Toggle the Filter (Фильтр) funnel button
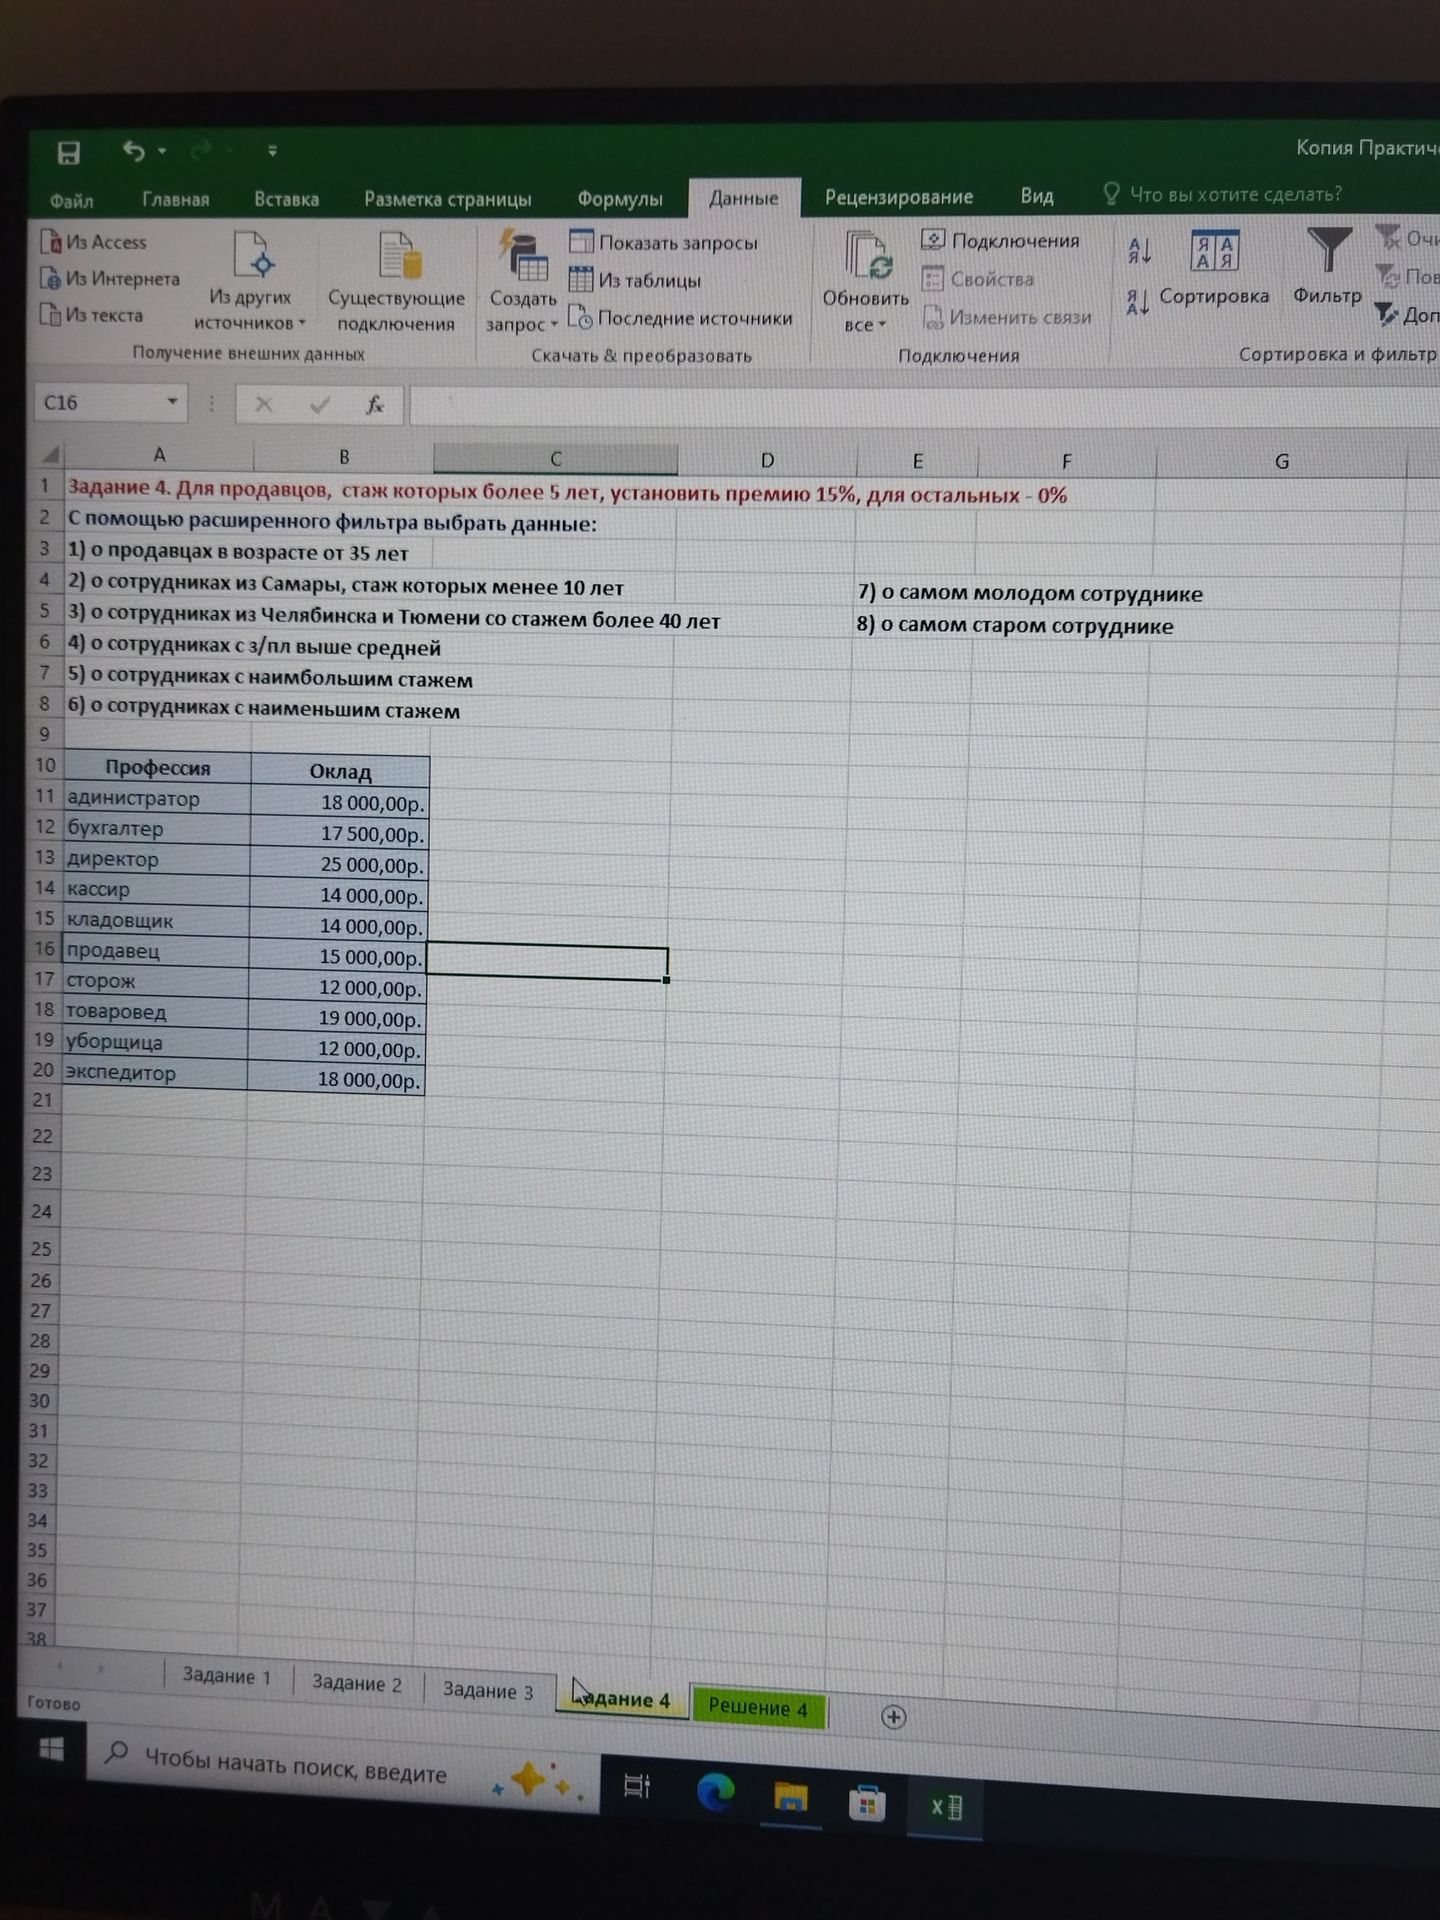 (x=1328, y=266)
